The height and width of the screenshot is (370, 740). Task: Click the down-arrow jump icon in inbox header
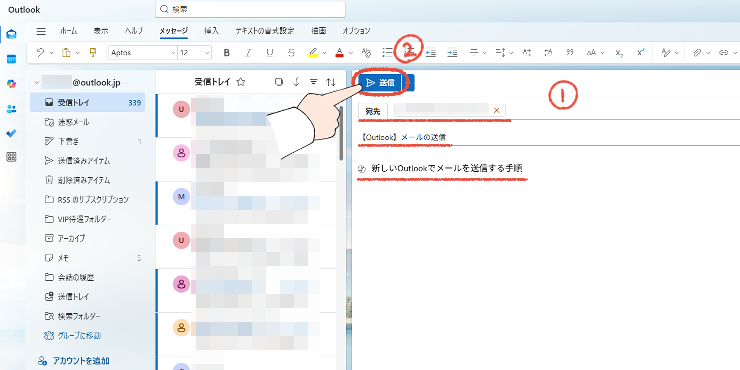pos(296,82)
